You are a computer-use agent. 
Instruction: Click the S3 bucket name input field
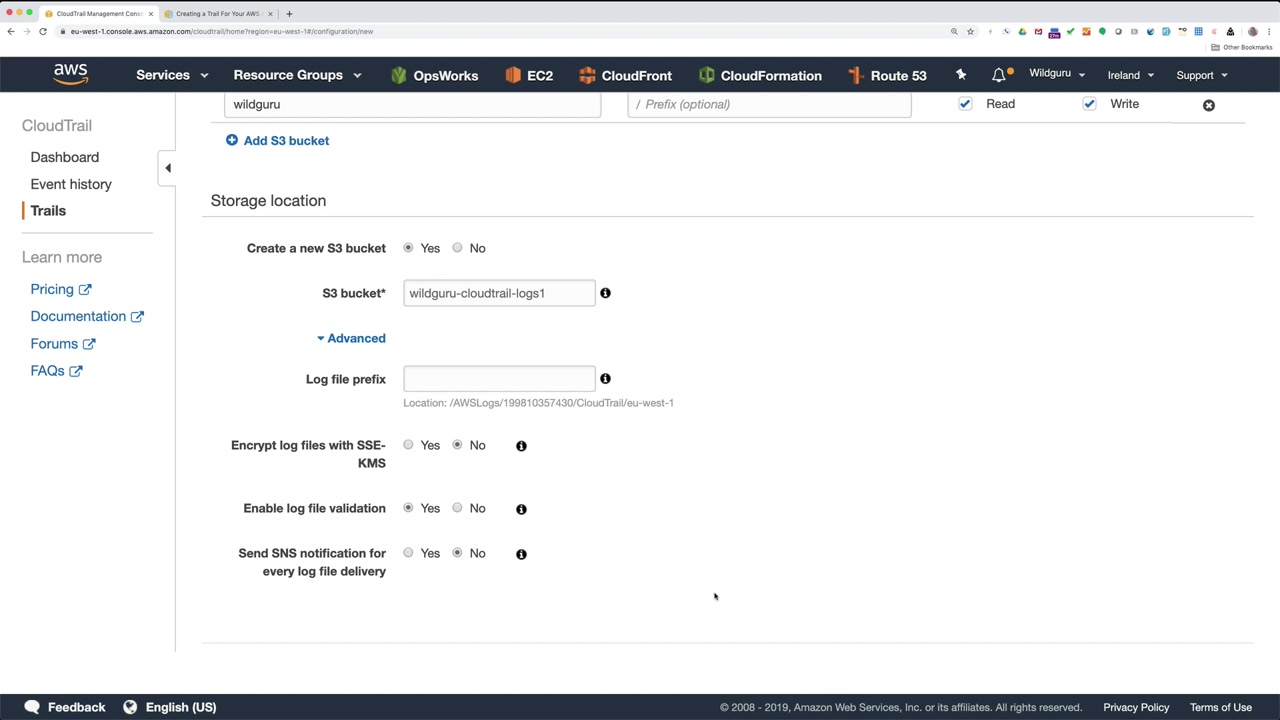(499, 293)
